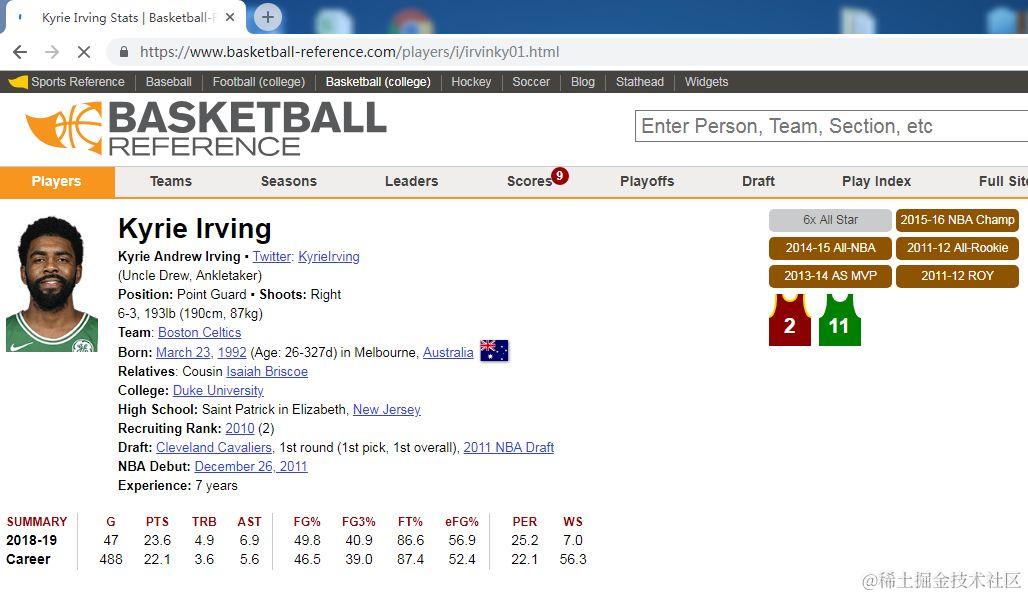Select the red number 2 jersey
This screenshot has height=597, width=1028.
pos(789,320)
